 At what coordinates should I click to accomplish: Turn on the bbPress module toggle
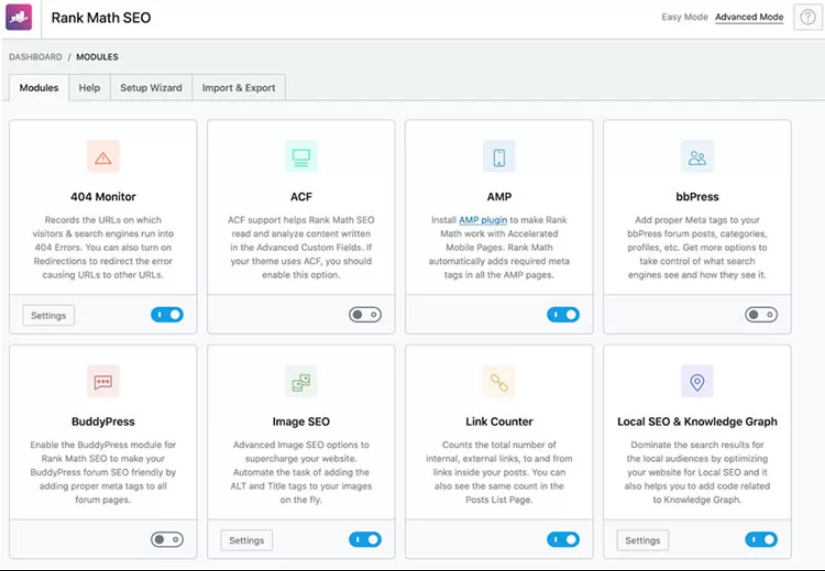tap(761, 315)
